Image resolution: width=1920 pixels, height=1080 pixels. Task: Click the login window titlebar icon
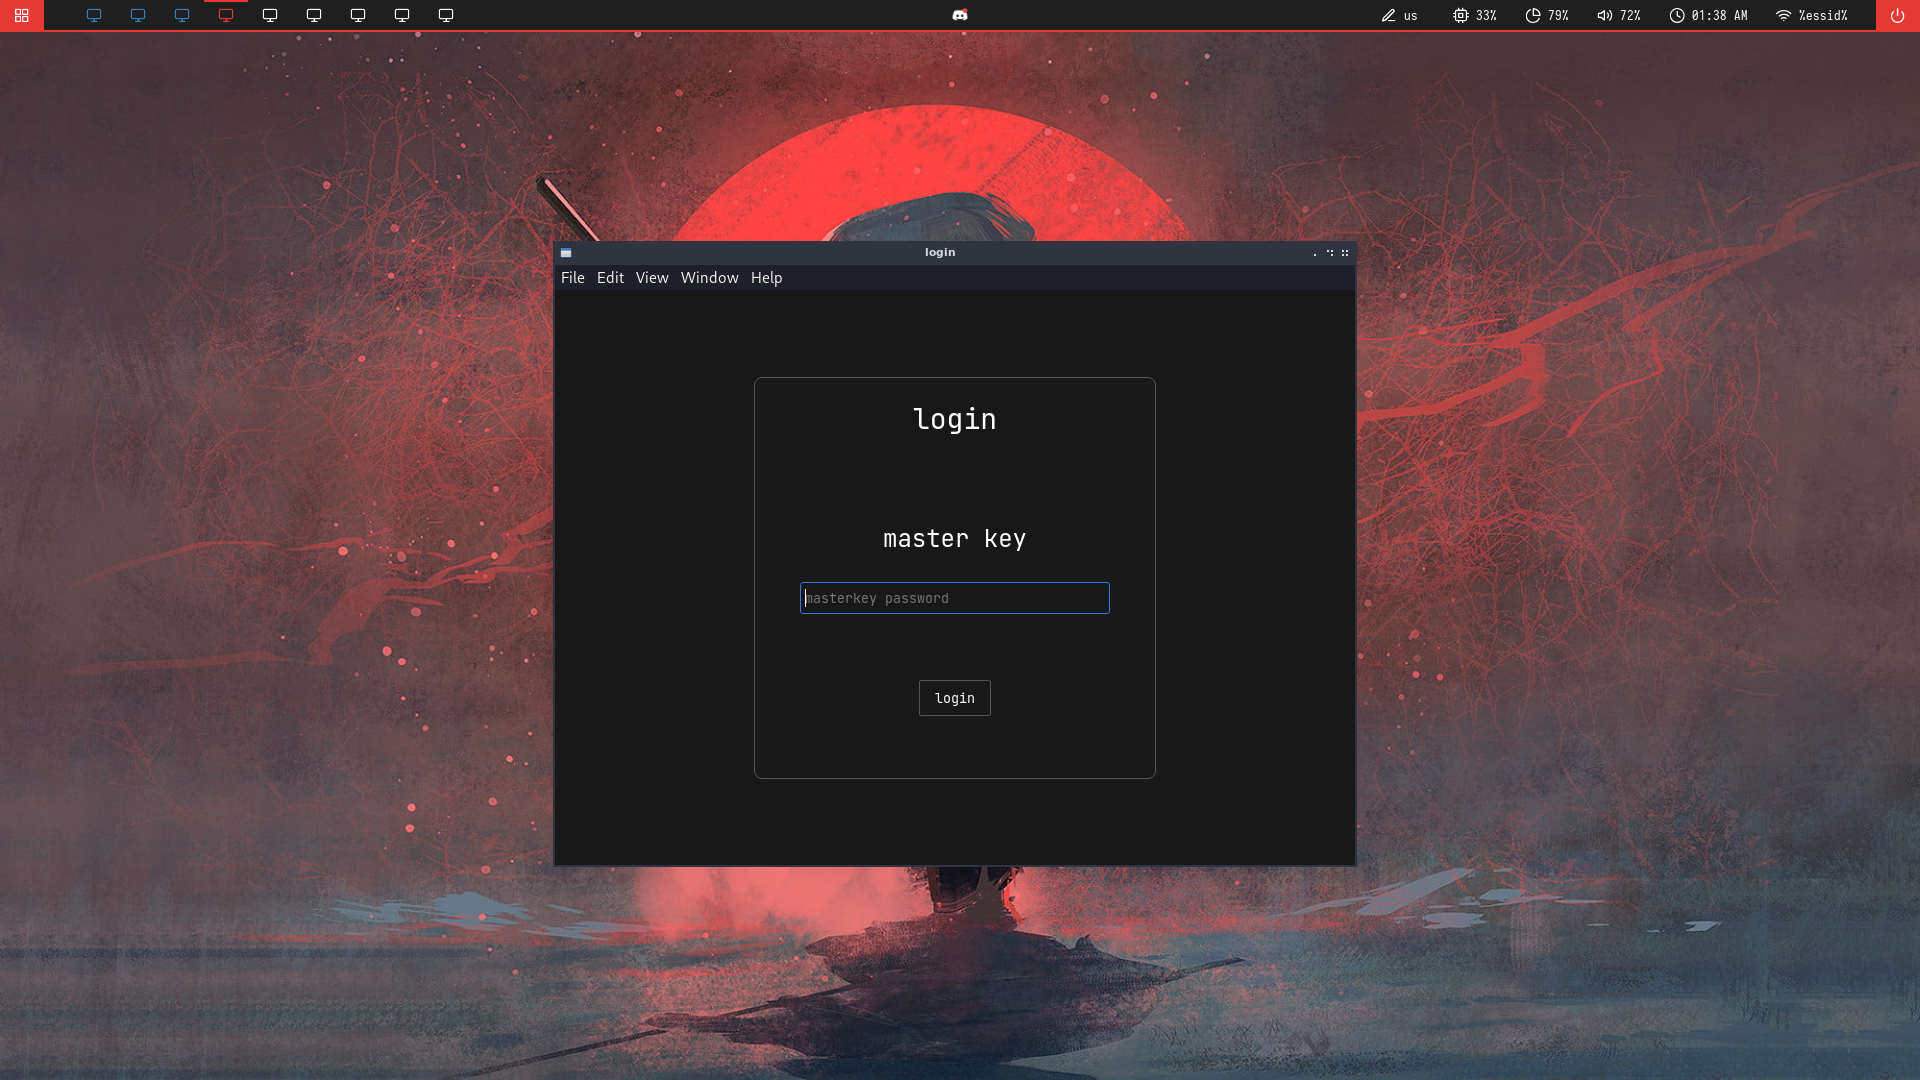566,253
